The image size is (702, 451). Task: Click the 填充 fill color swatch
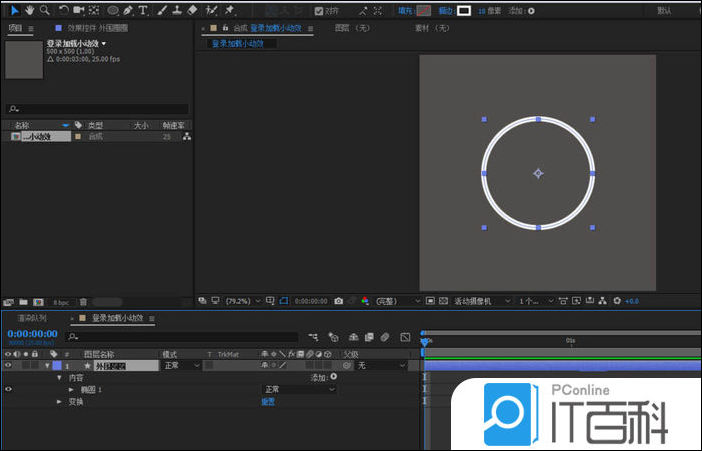pos(424,11)
